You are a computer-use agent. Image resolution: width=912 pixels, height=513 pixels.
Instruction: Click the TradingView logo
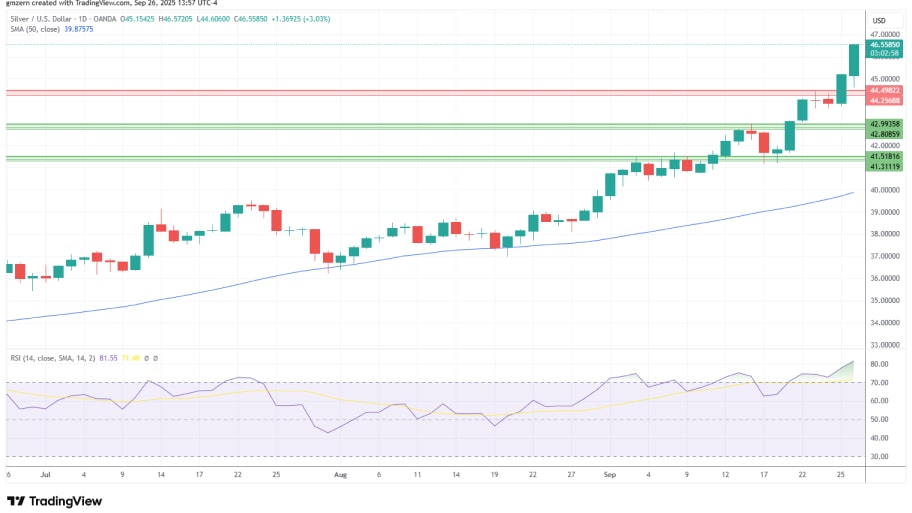55,500
